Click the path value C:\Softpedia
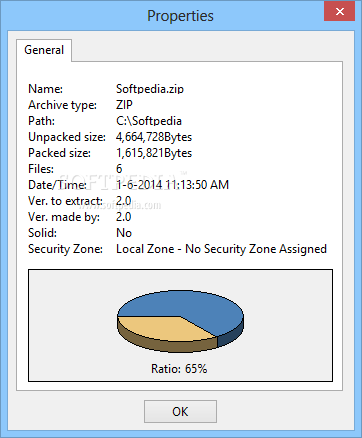The image size is (362, 438). [x=149, y=121]
